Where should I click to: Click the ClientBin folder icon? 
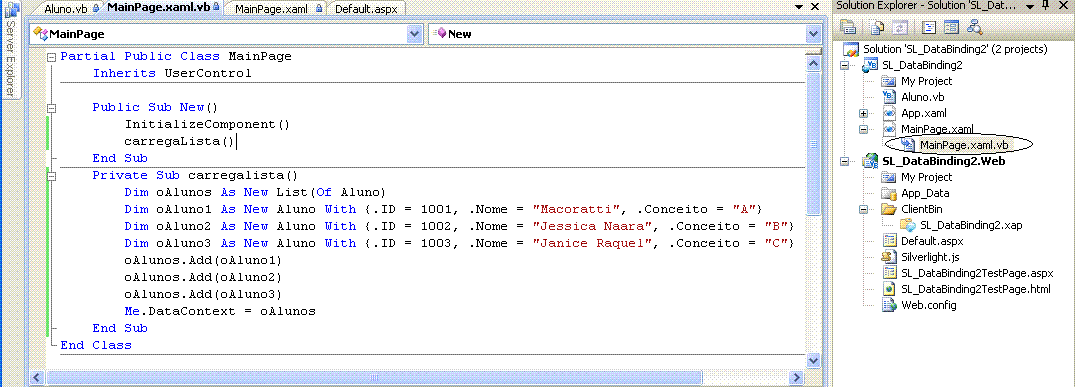coord(889,209)
